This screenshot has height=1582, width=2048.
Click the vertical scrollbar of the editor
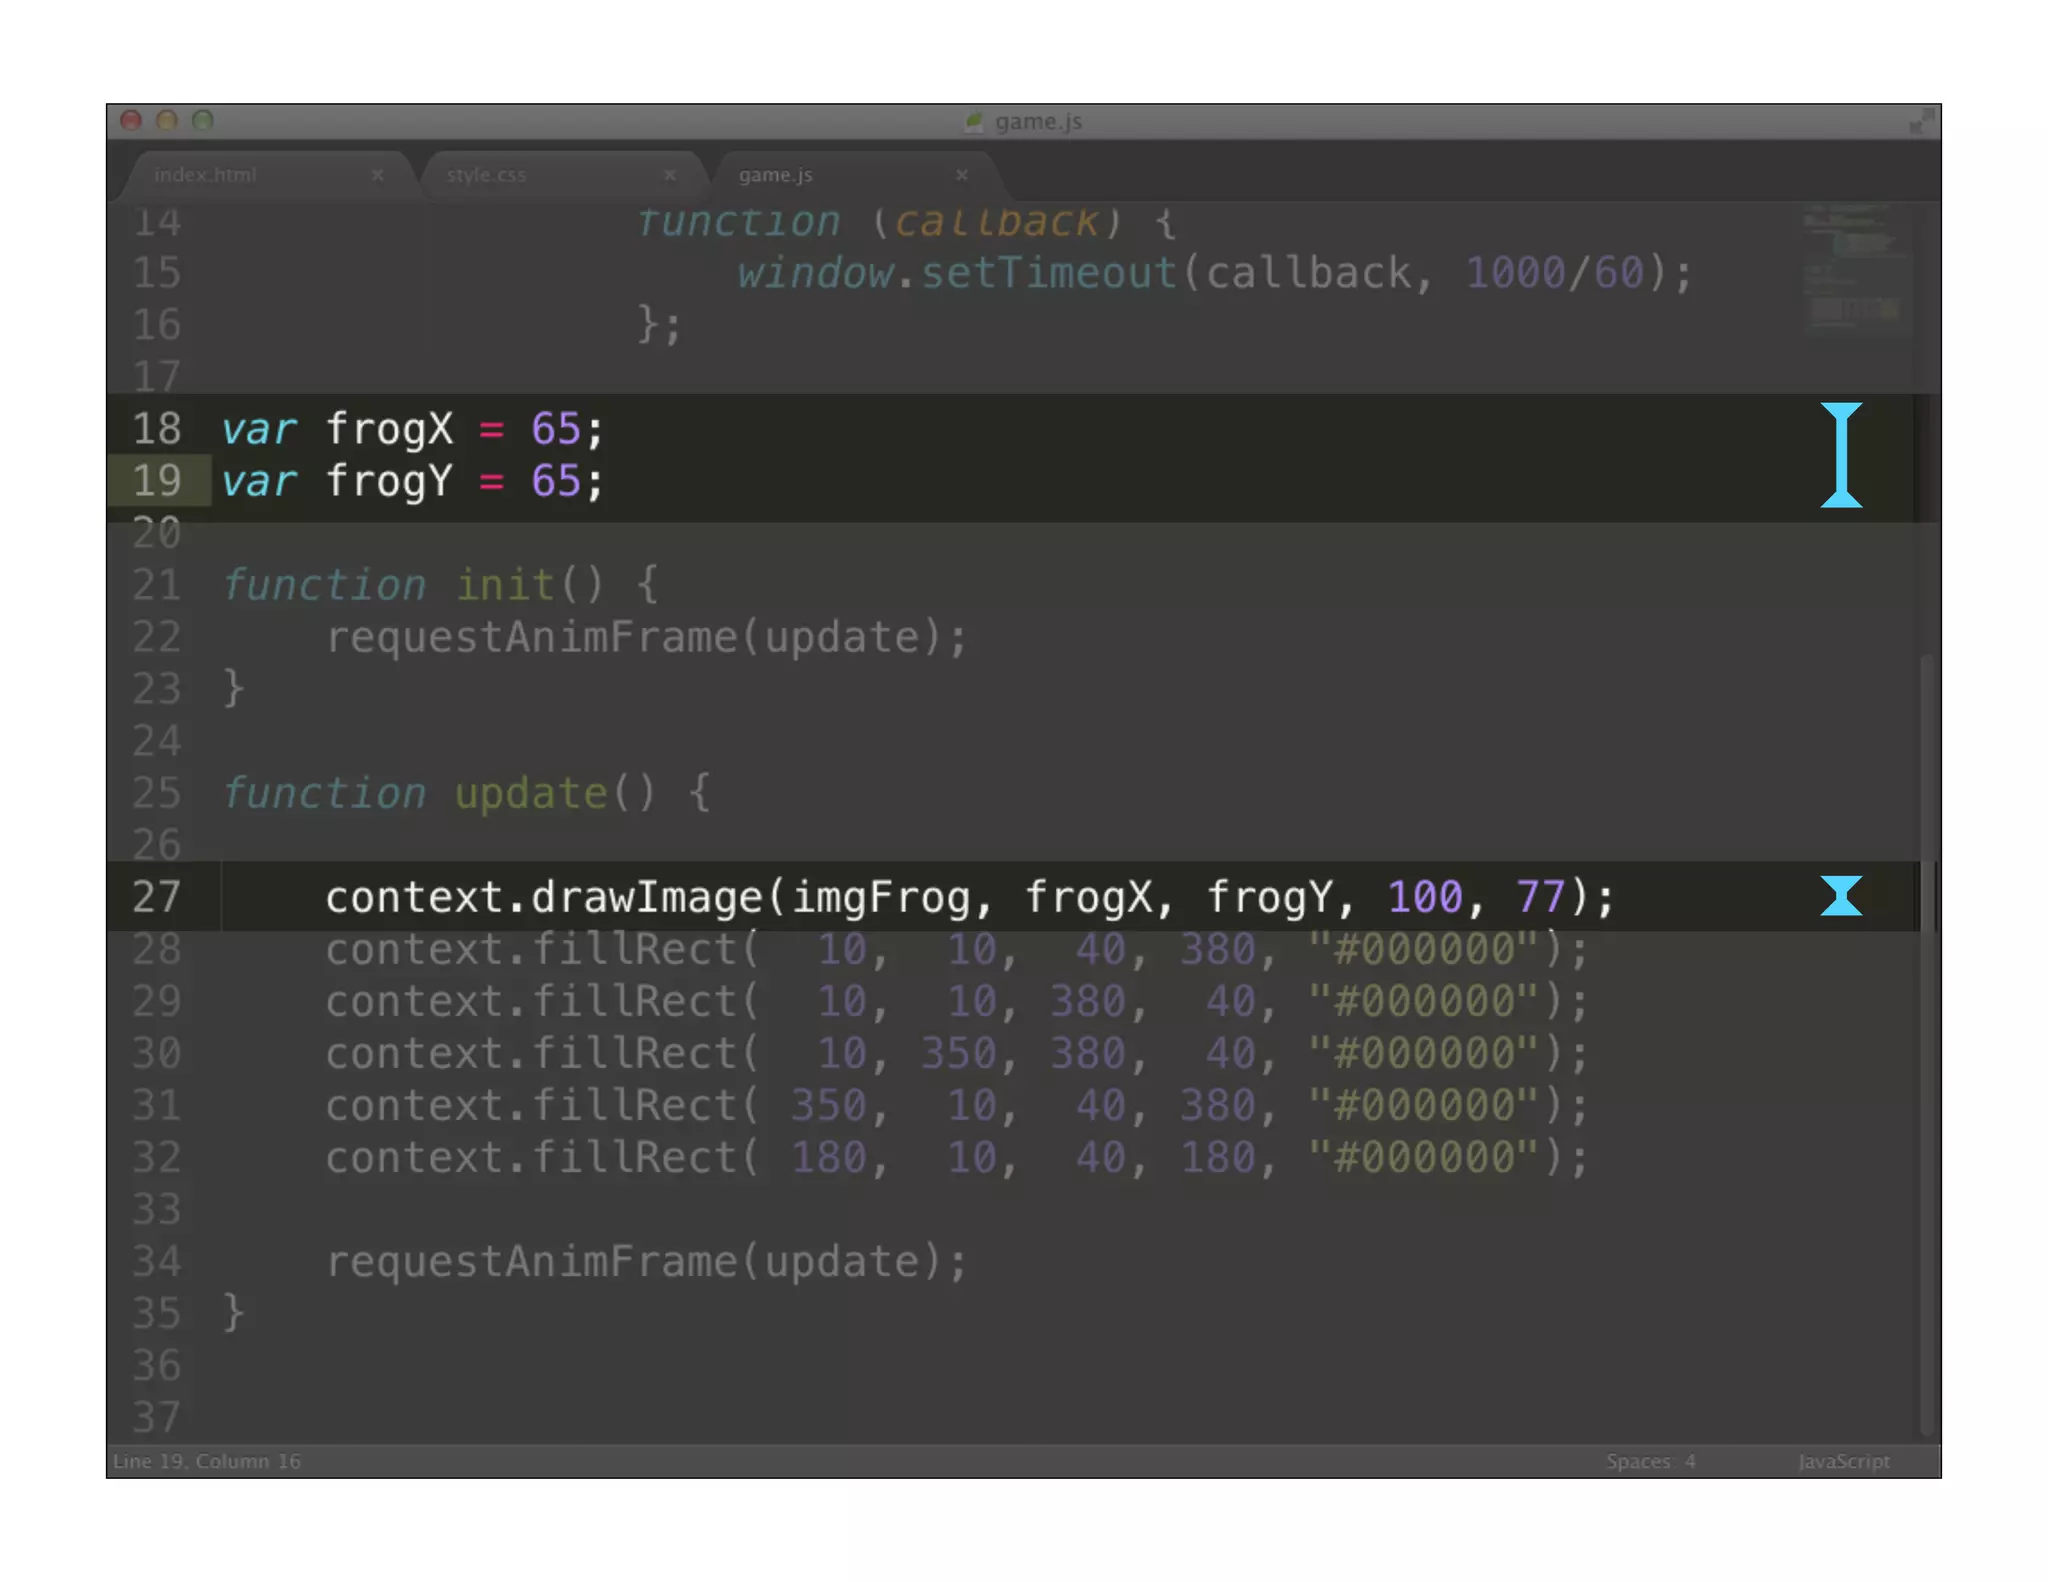click(x=1927, y=1045)
